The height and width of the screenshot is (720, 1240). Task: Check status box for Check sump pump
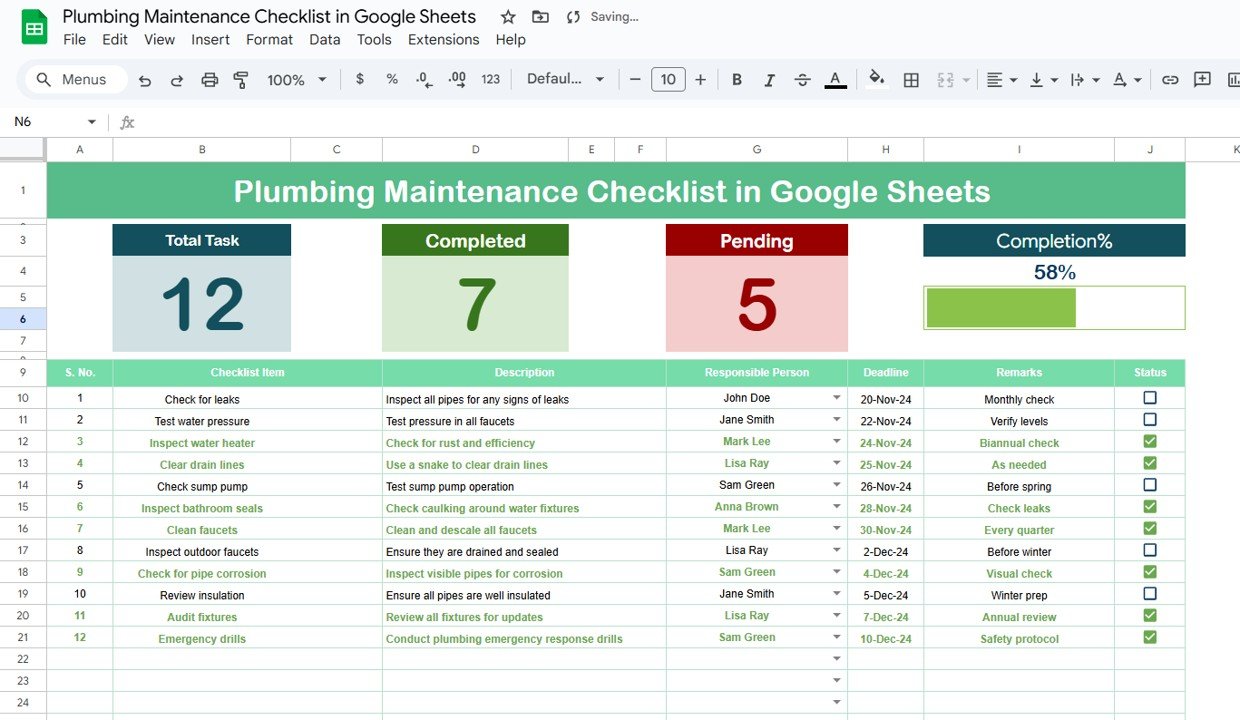(x=1150, y=485)
